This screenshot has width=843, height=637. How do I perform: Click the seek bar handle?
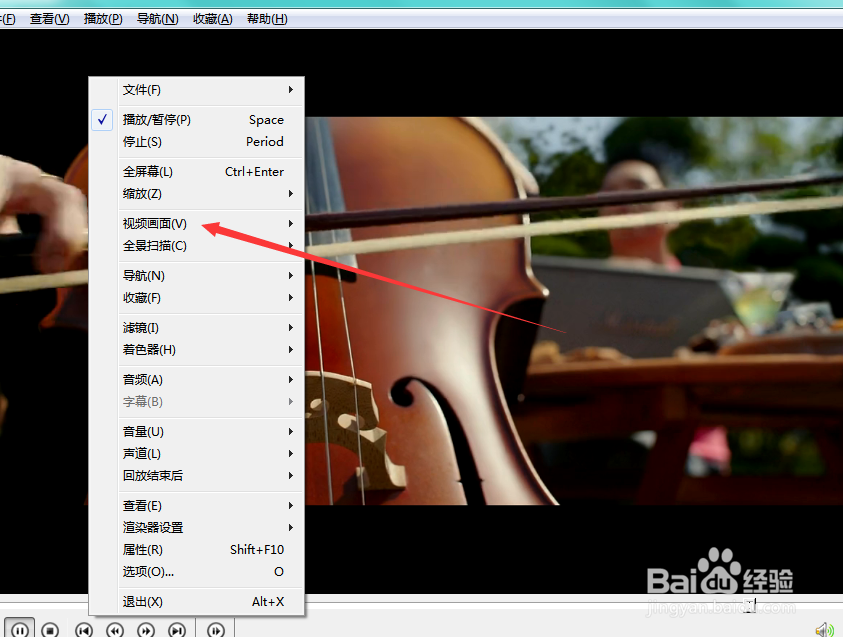pyautogui.click(x=751, y=605)
